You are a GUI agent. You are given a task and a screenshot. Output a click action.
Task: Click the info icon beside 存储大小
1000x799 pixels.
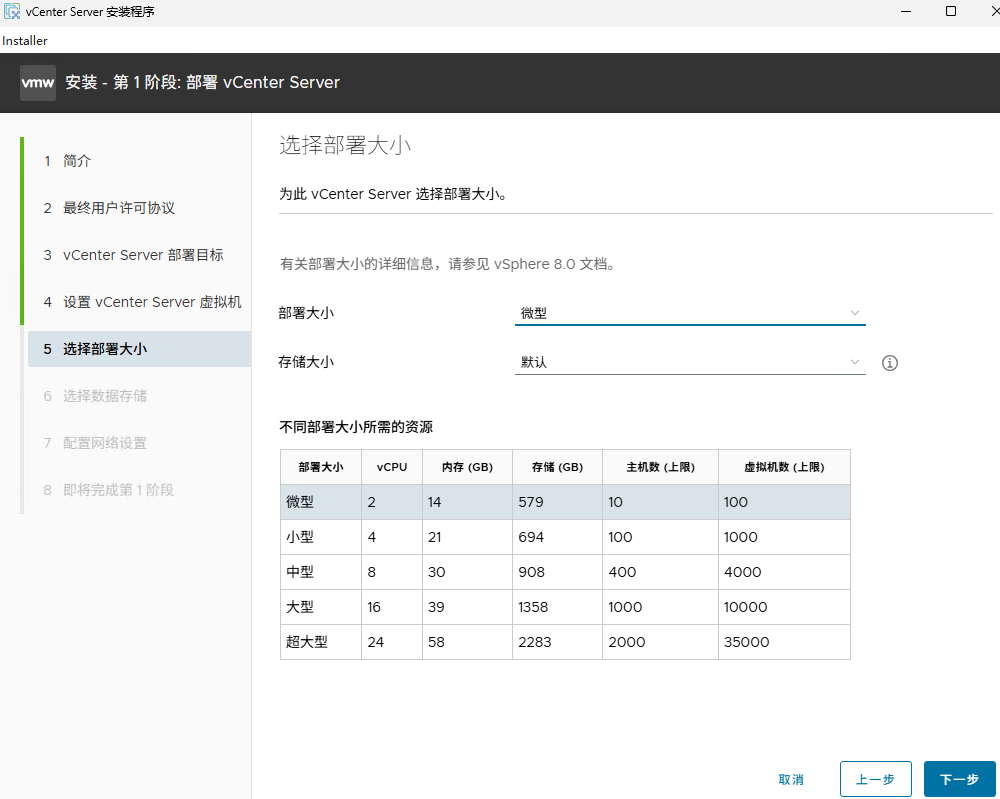[x=889, y=363]
